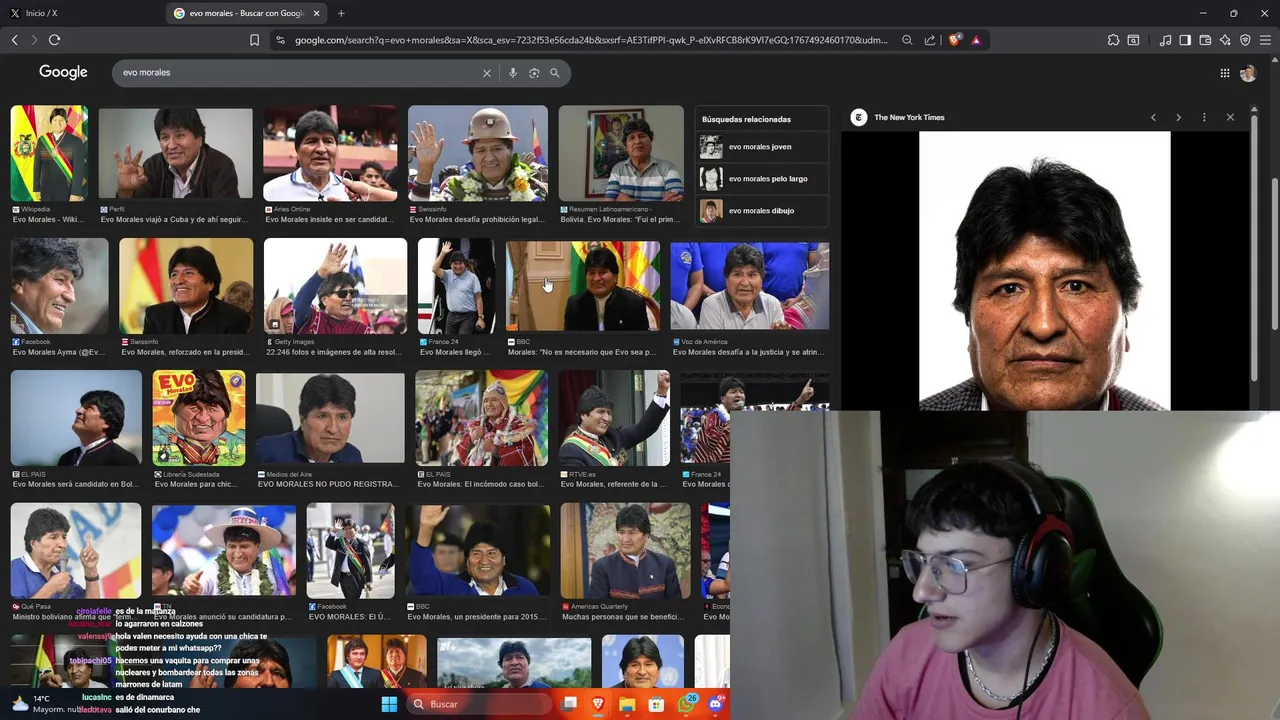Open Task View on the taskbar
This screenshot has height=720, width=1280.
coord(570,704)
